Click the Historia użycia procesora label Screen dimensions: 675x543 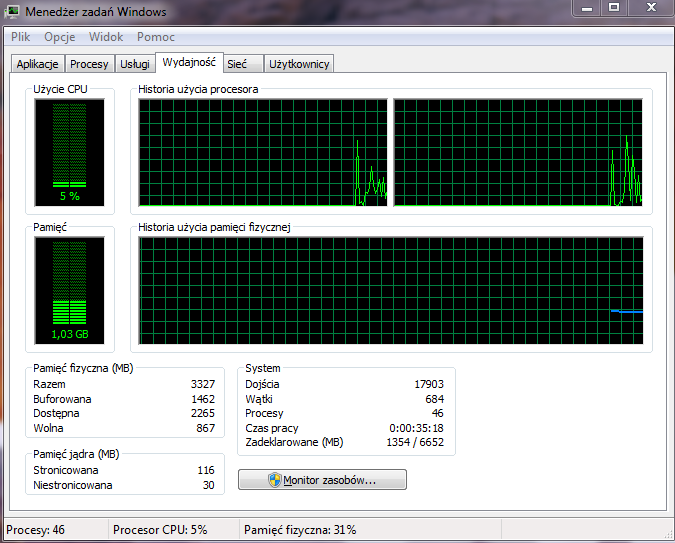coord(198,89)
